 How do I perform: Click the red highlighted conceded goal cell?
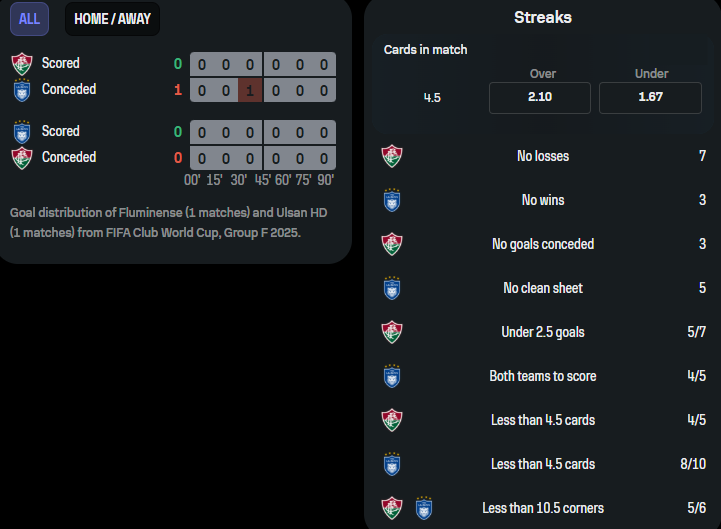250,90
